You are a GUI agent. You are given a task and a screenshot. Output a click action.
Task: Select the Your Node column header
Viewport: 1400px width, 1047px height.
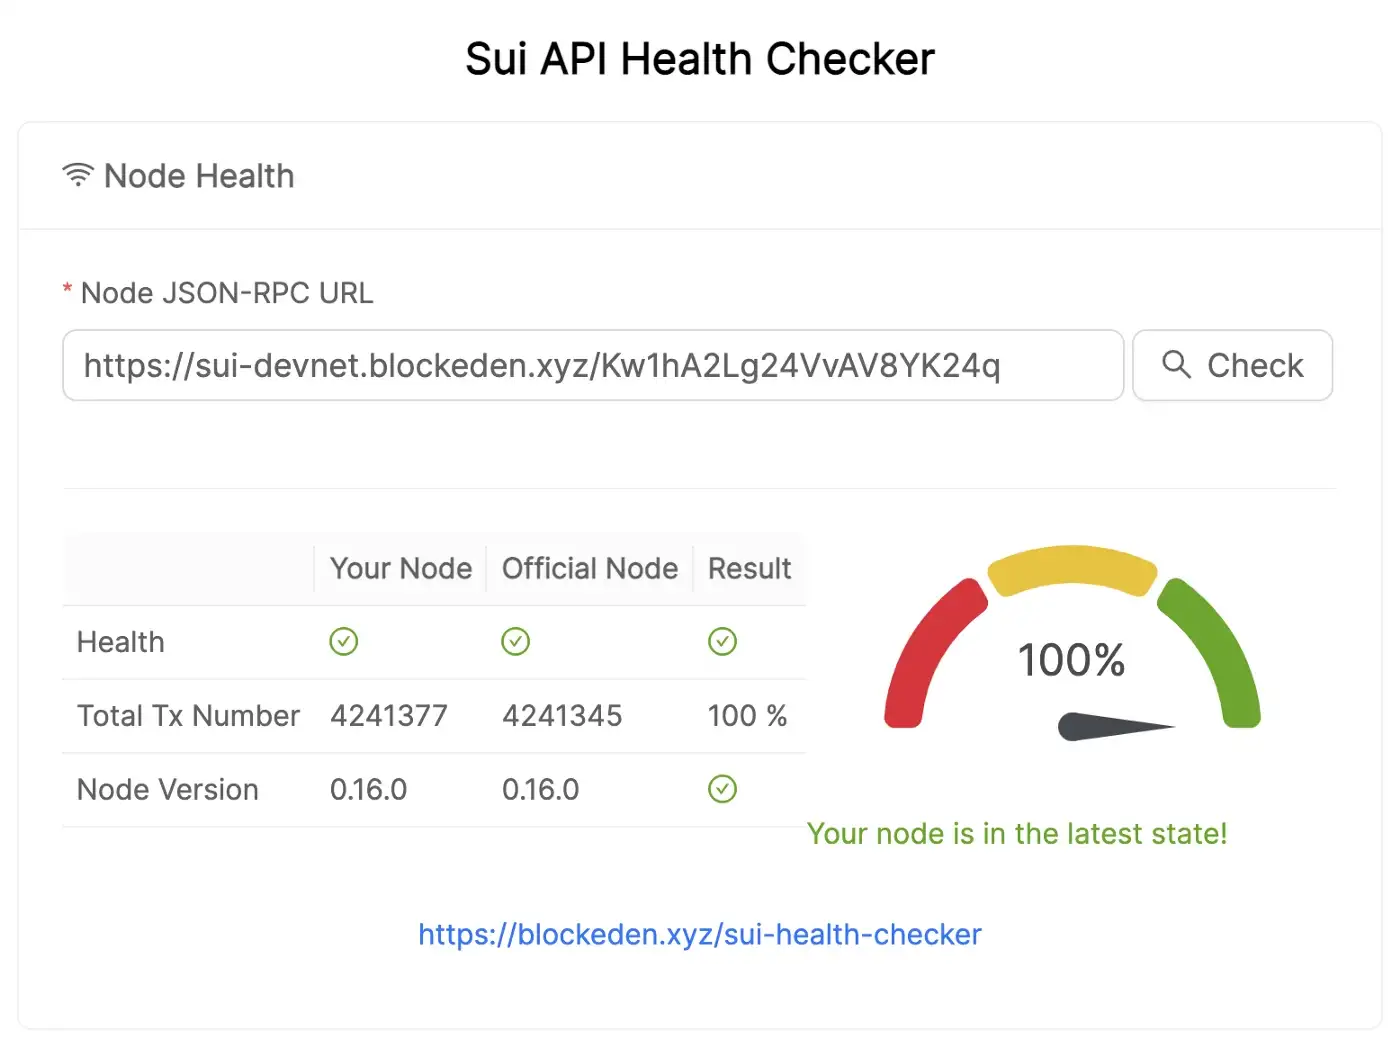click(x=400, y=568)
